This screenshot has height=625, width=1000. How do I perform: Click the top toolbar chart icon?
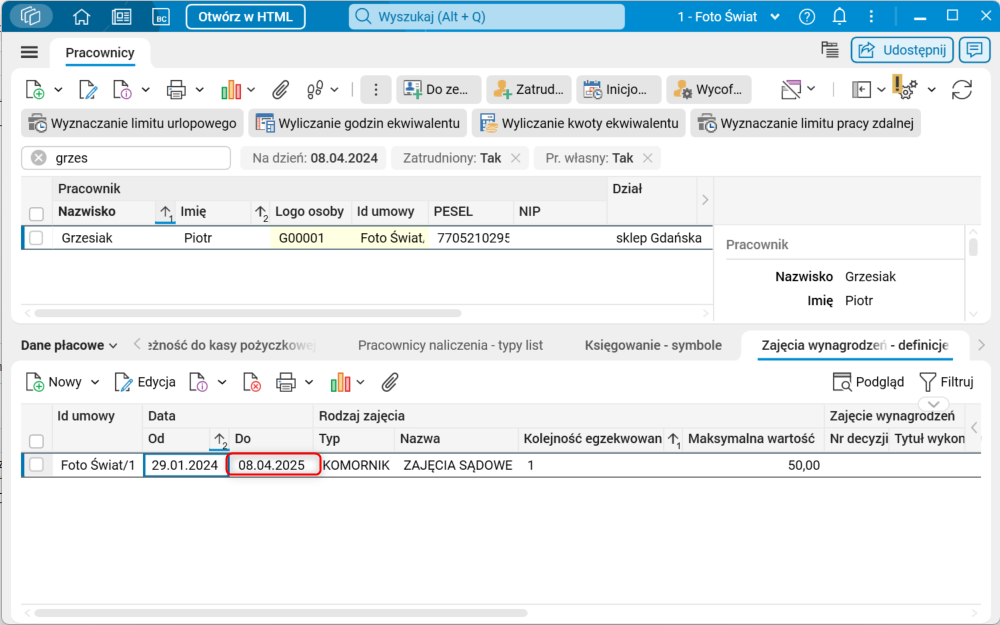point(231,90)
